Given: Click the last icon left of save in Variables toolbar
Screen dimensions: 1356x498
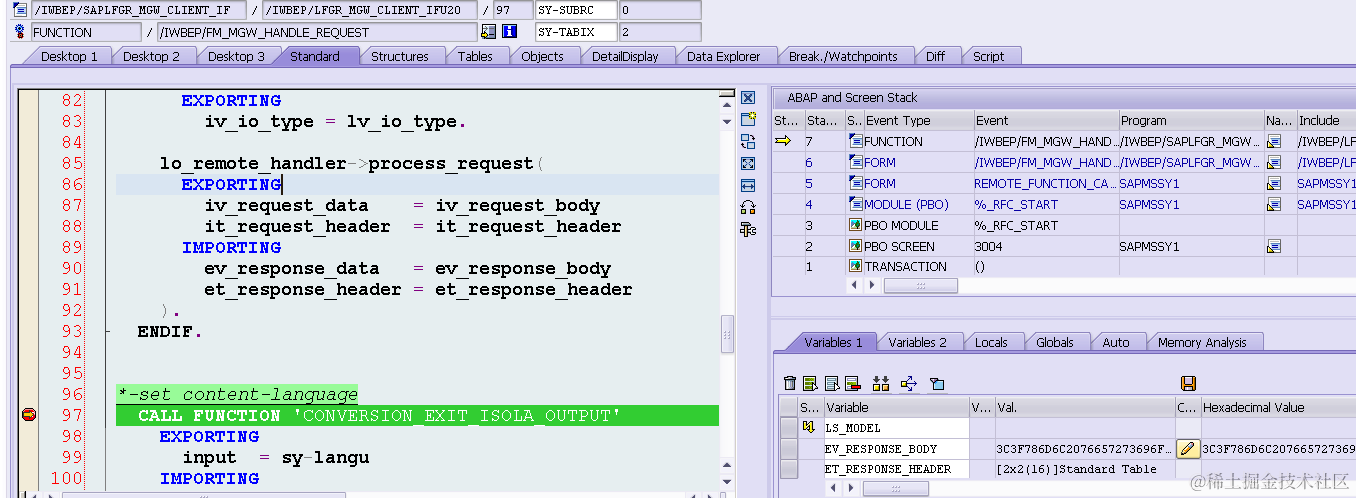Looking at the screenshot, I should [x=937, y=383].
